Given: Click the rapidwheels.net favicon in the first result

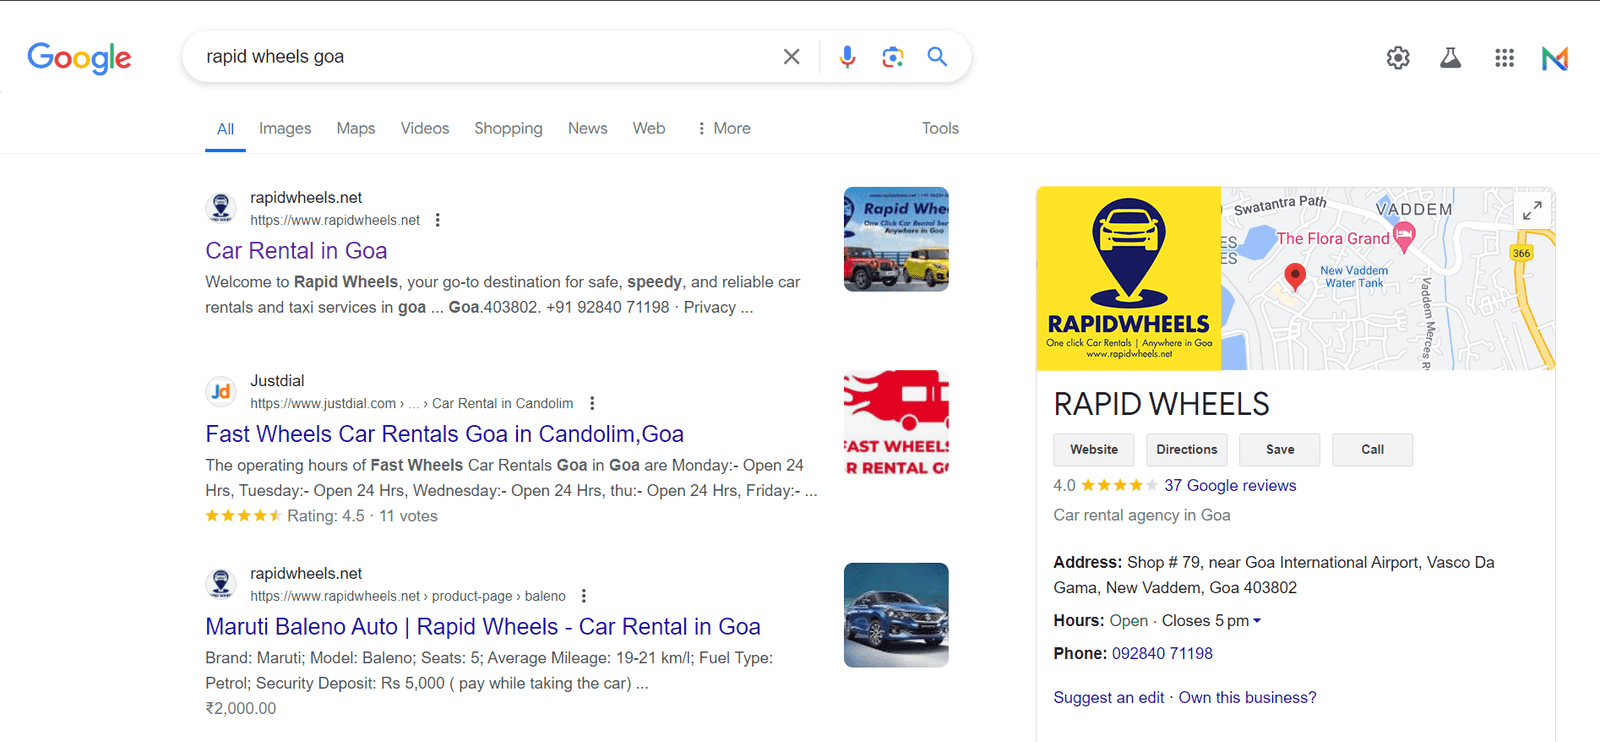Looking at the screenshot, I should pyautogui.click(x=221, y=208).
